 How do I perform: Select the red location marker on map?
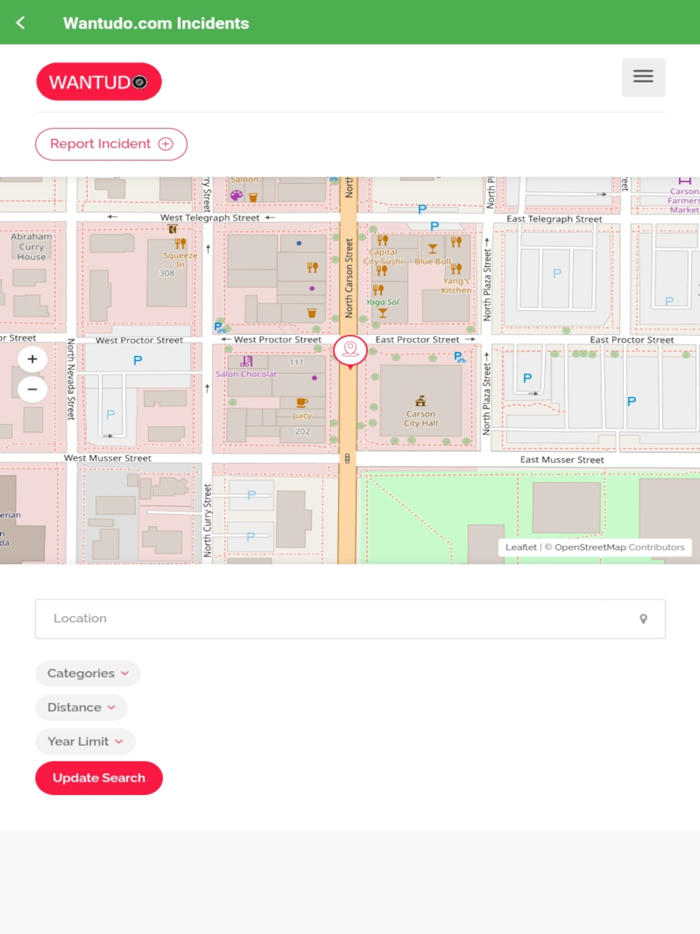350,351
